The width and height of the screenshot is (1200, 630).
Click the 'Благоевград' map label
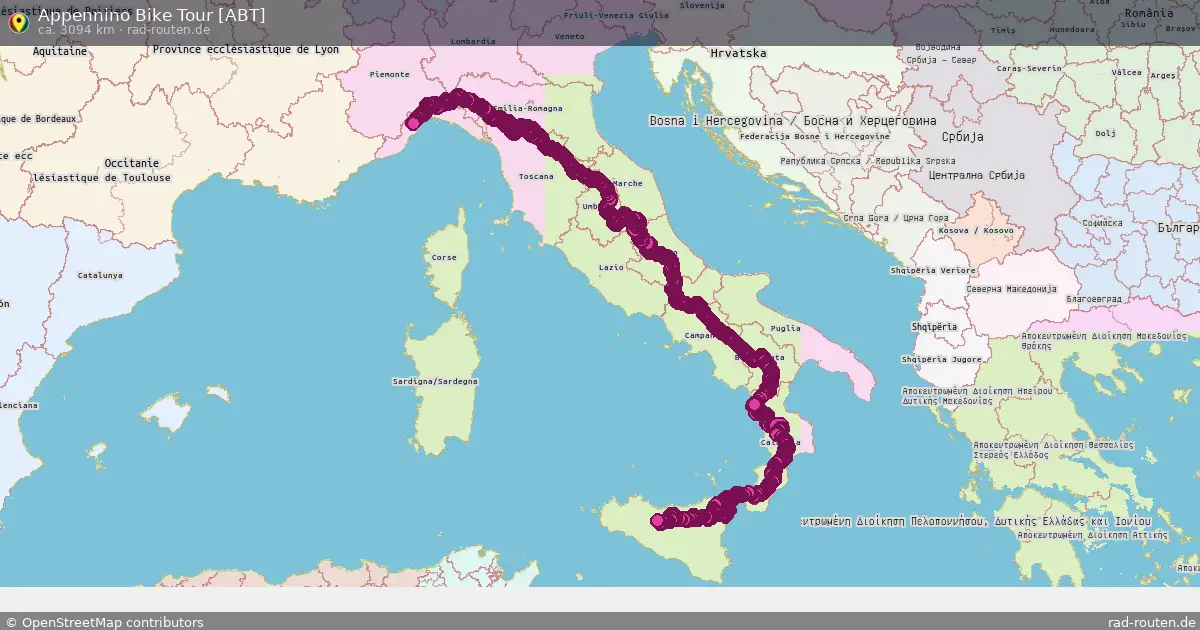click(1094, 298)
